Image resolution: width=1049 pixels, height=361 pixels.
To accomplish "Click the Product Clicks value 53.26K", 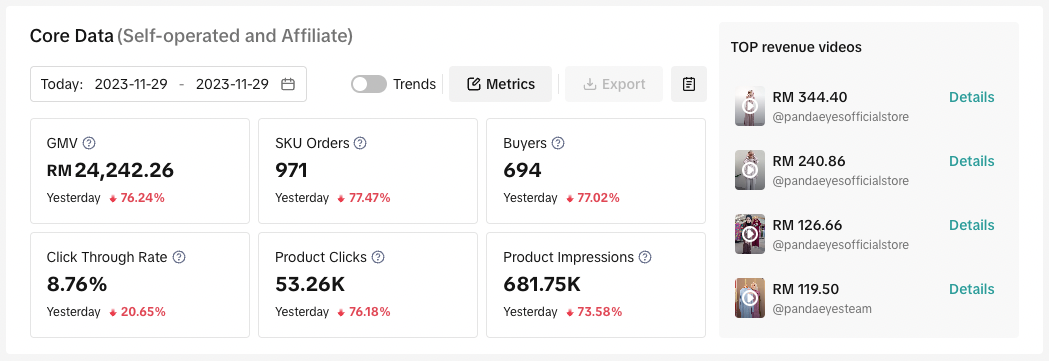I will [310, 285].
